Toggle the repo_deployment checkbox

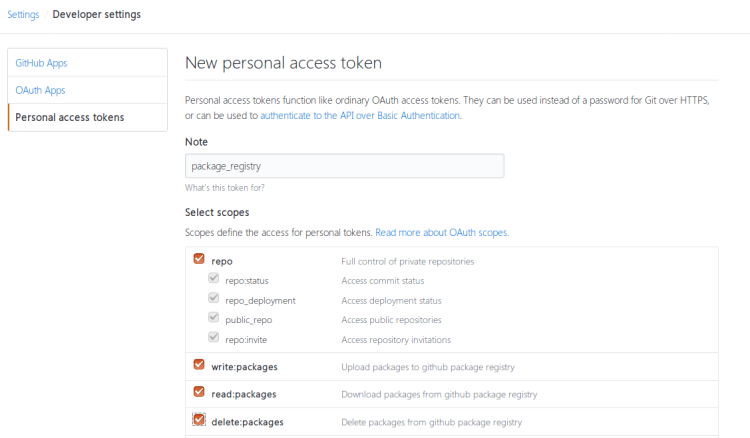pyautogui.click(x=213, y=299)
